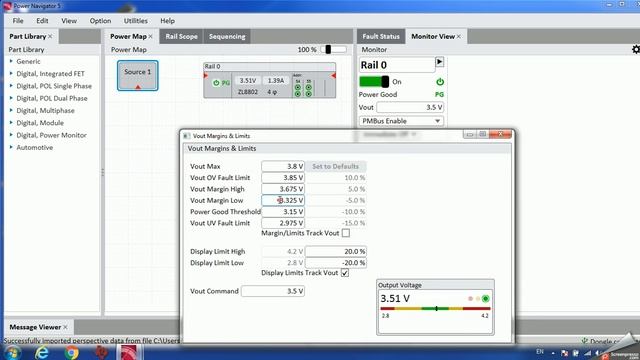Expand the Automotive category
Screen dimensions: 640x360
(x=11, y=147)
